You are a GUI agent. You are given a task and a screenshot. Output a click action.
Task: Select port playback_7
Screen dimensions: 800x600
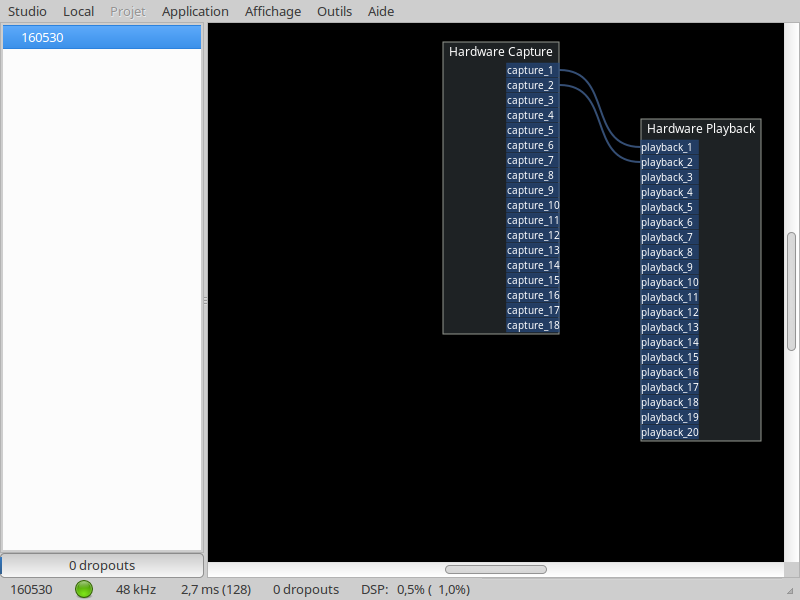(669, 237)
